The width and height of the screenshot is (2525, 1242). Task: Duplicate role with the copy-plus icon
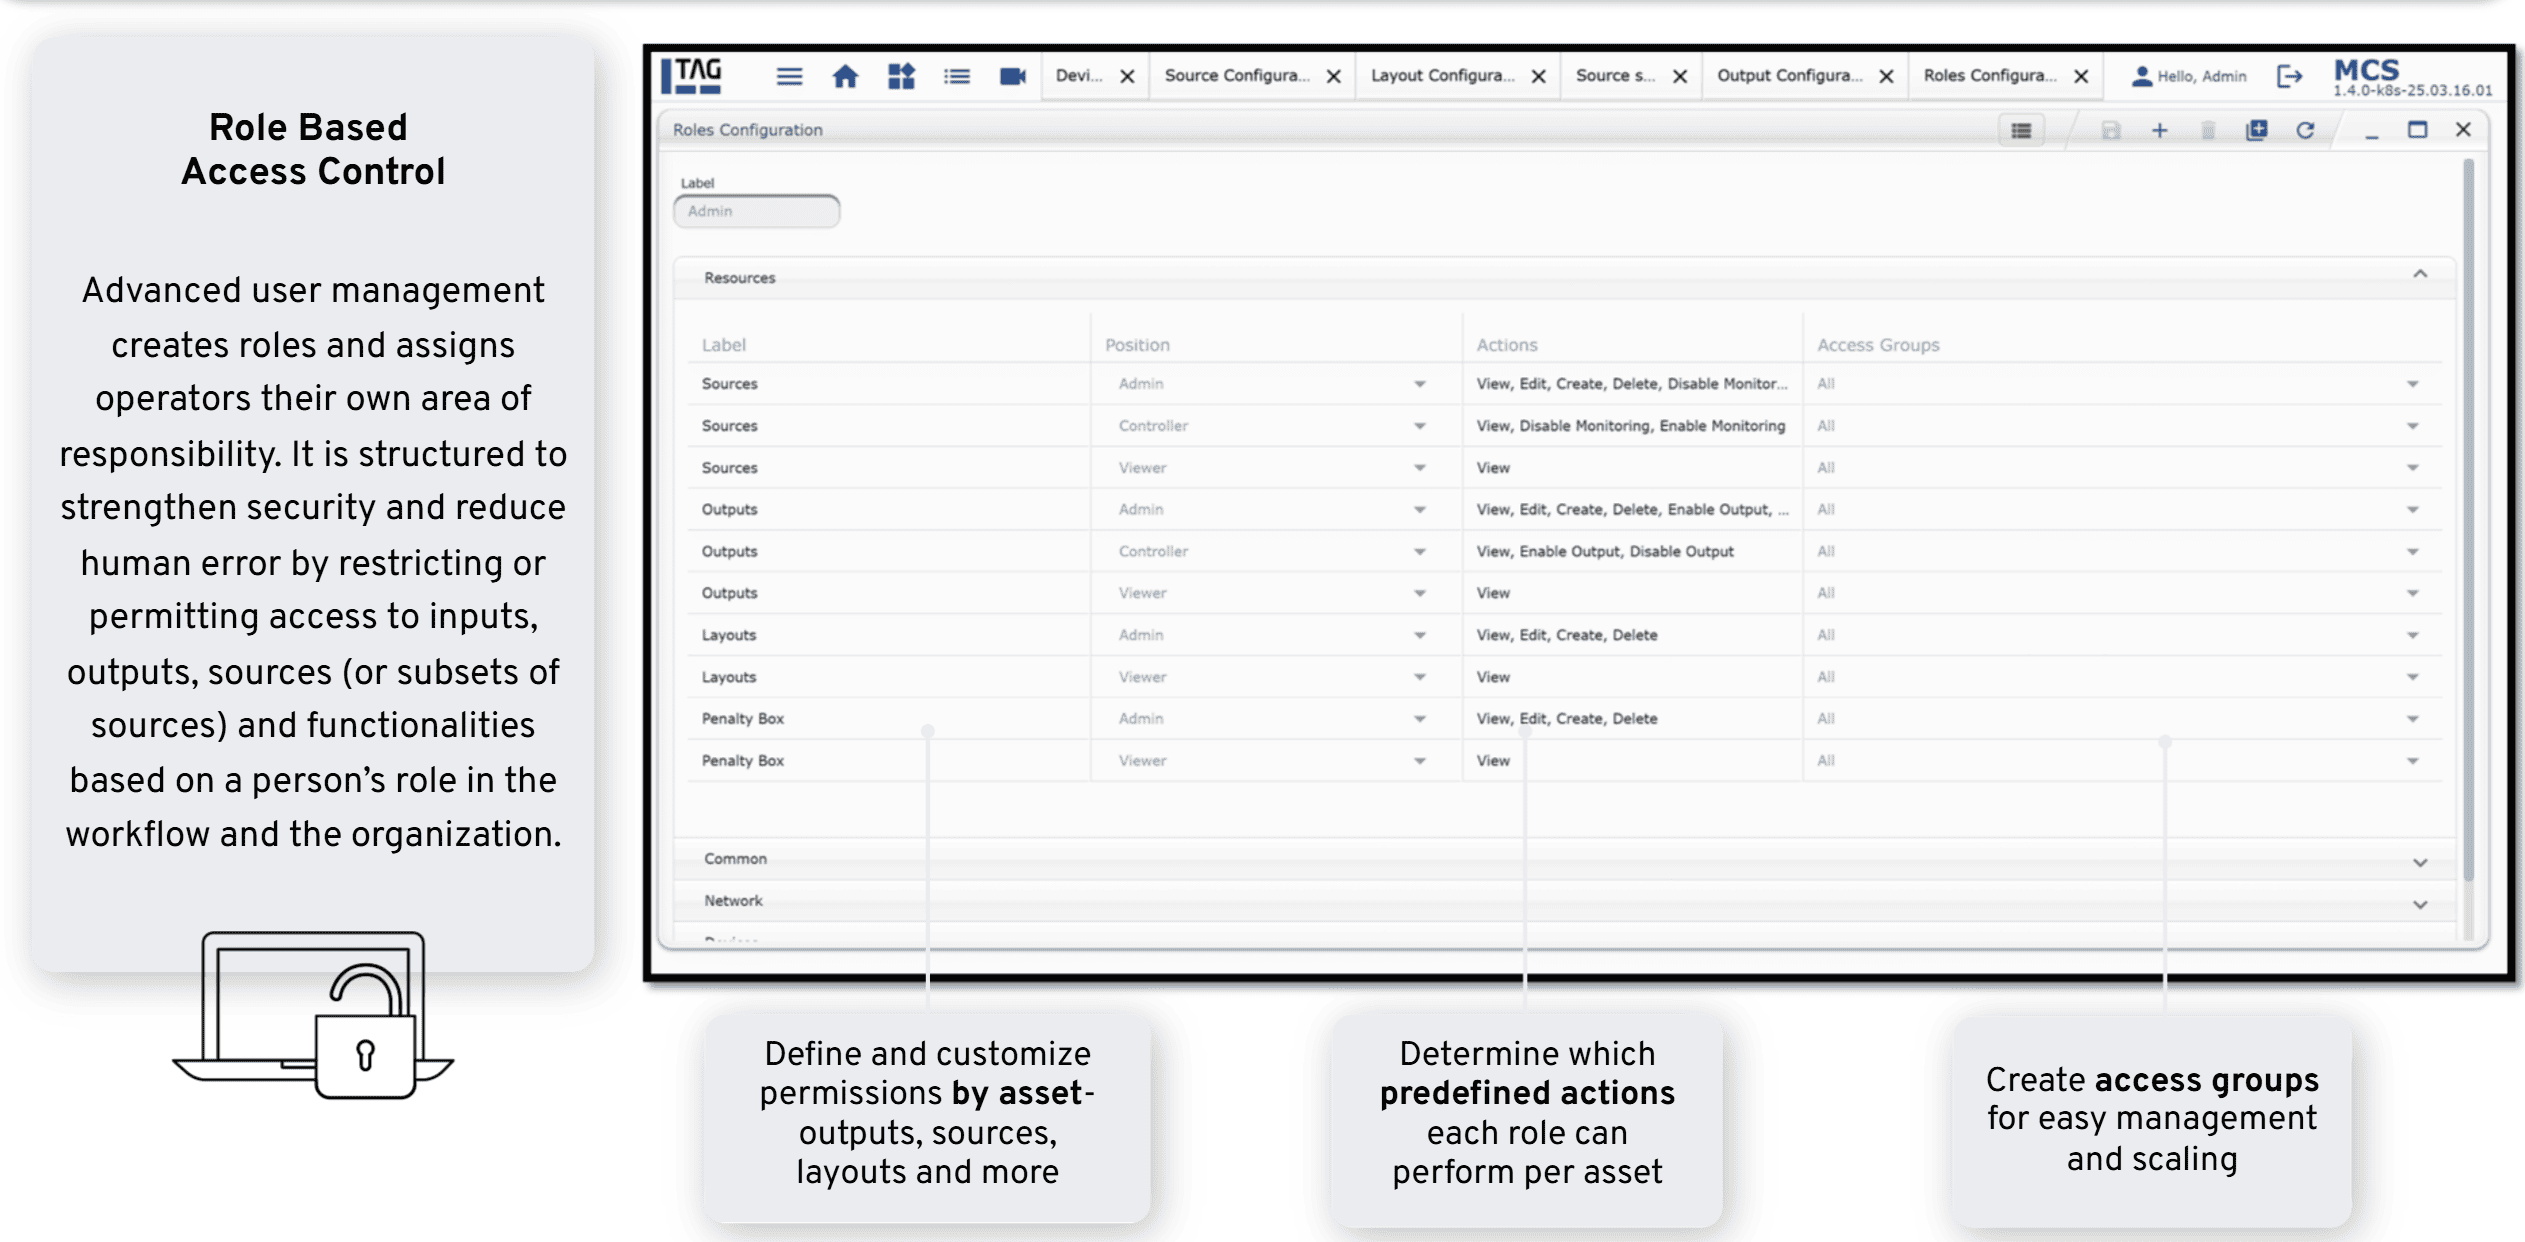[2256, 130]
